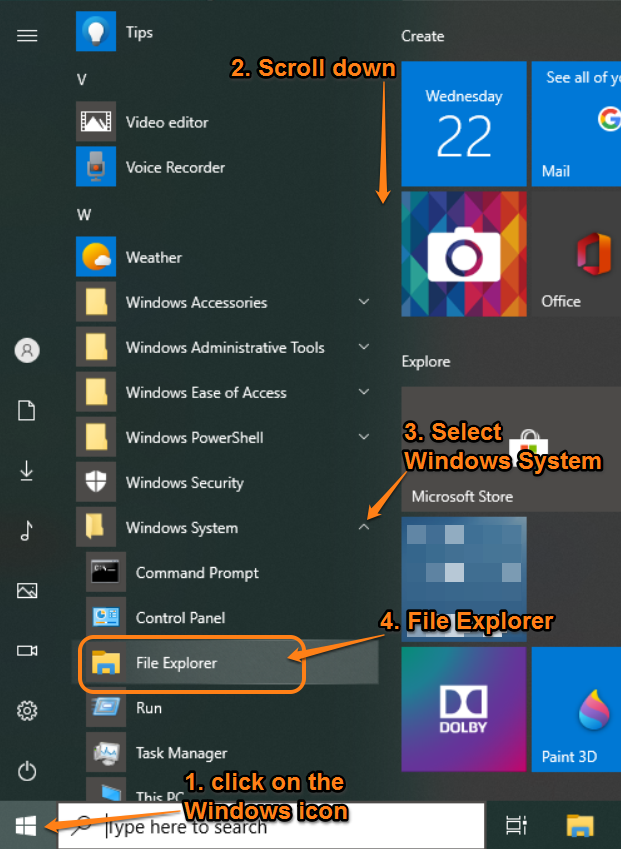Open the Wednesday 22 calendar tile
The image size is (621, 849).
click(x=463, y=123)
